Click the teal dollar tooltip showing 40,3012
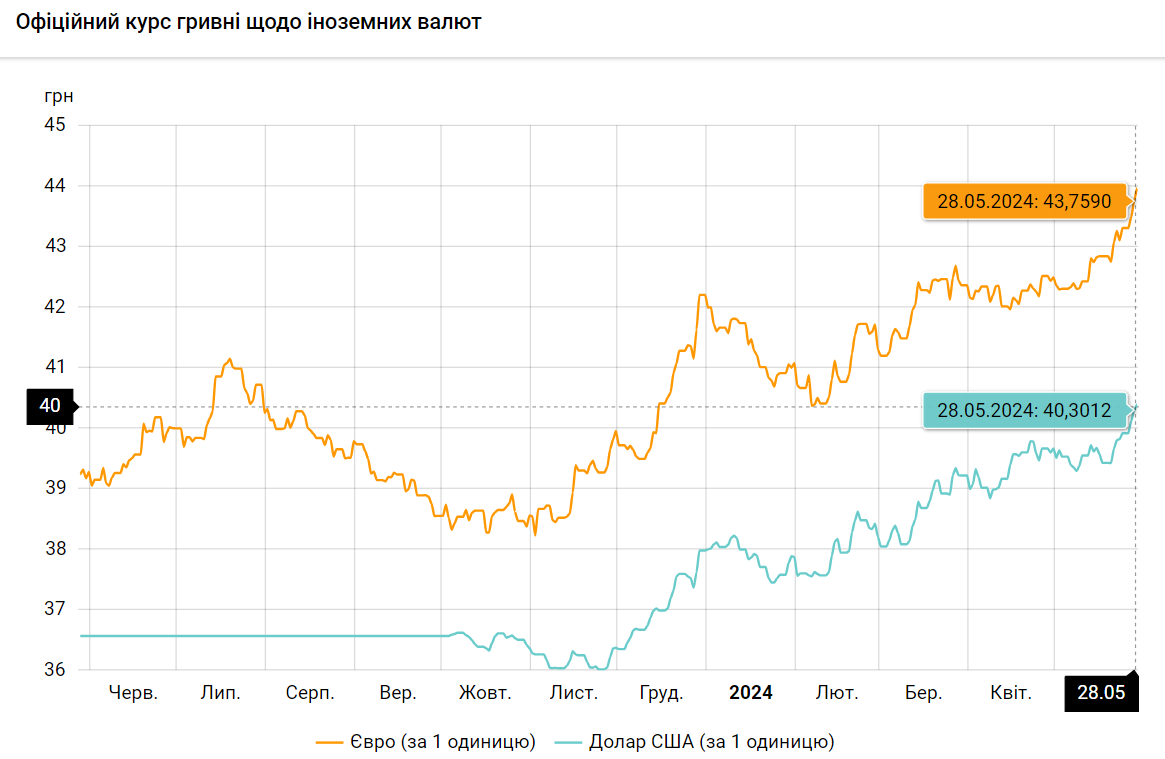The height and width of the screenshot is (759, 1165). click(x=1024, y=410)
